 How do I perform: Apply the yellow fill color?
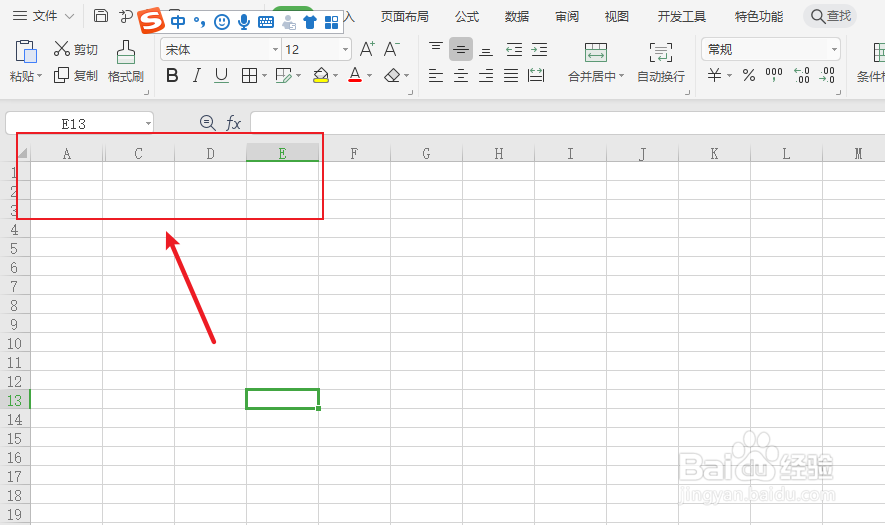(x=321, y=75)
